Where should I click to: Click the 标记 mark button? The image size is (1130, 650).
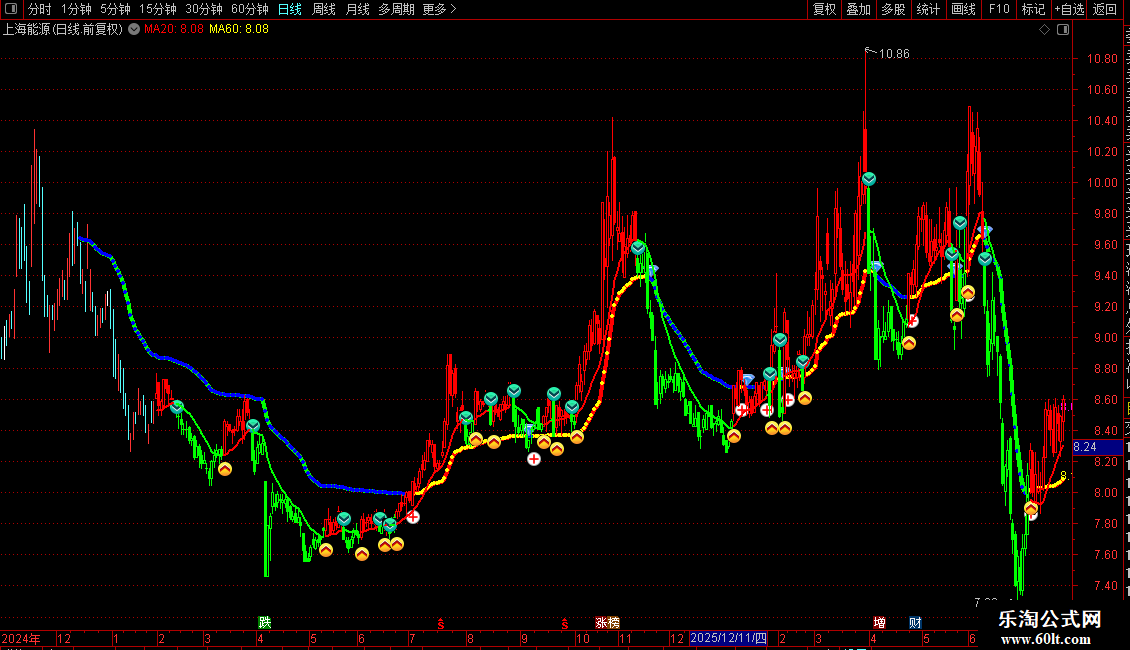pyautogui.click(x=1033, y=9)
